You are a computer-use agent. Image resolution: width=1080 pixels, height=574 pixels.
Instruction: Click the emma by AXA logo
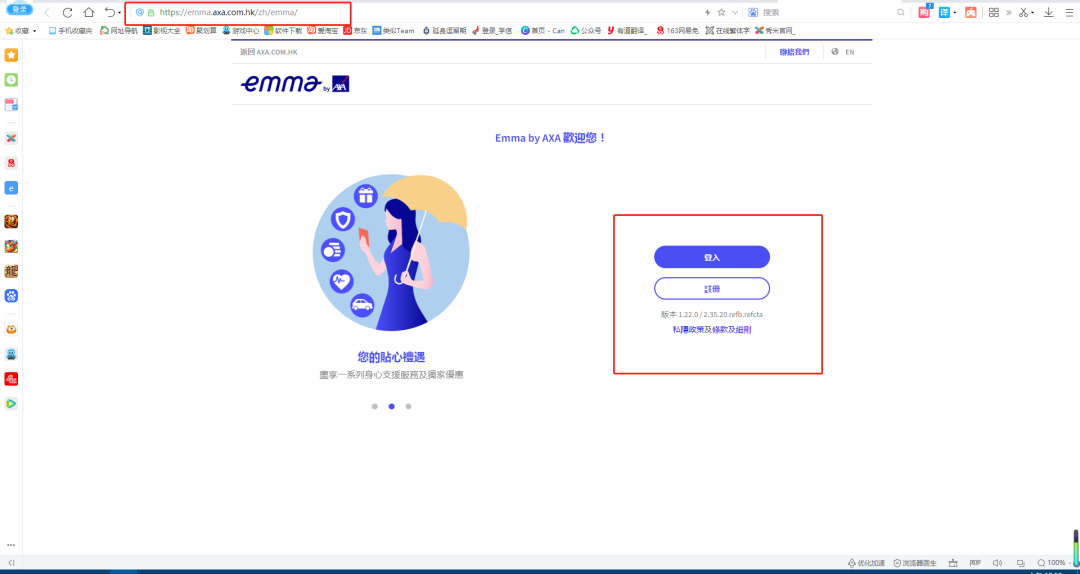(x=295, y=84)
